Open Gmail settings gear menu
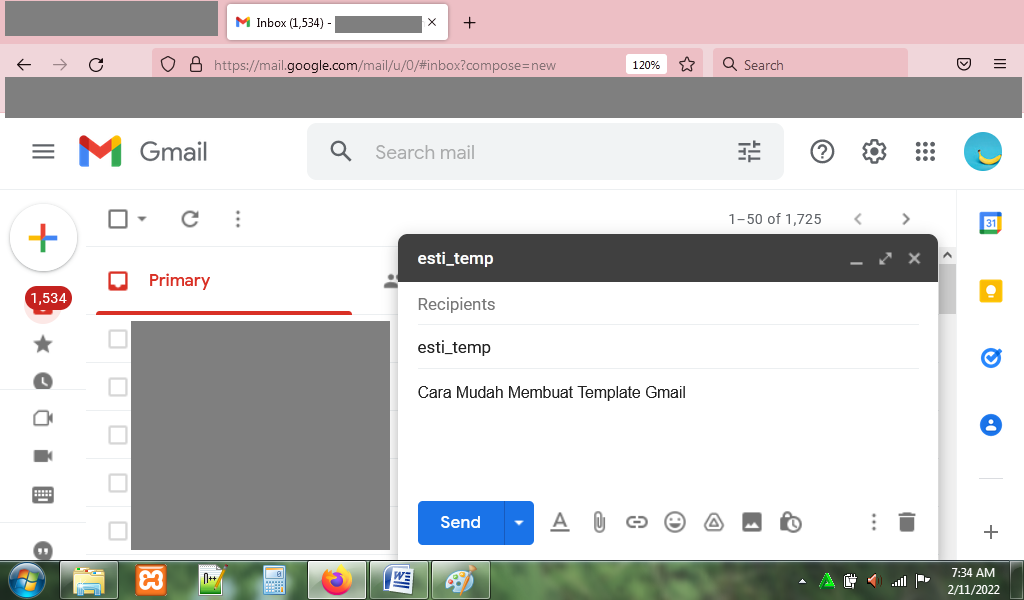 click(873, 151)
